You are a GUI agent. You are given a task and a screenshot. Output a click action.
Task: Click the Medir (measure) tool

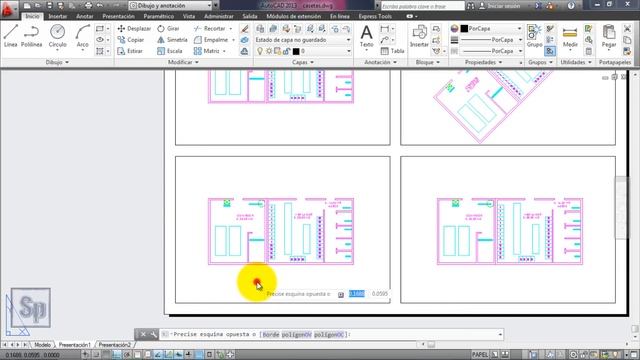pyautogui.click(x=570, y=36)
